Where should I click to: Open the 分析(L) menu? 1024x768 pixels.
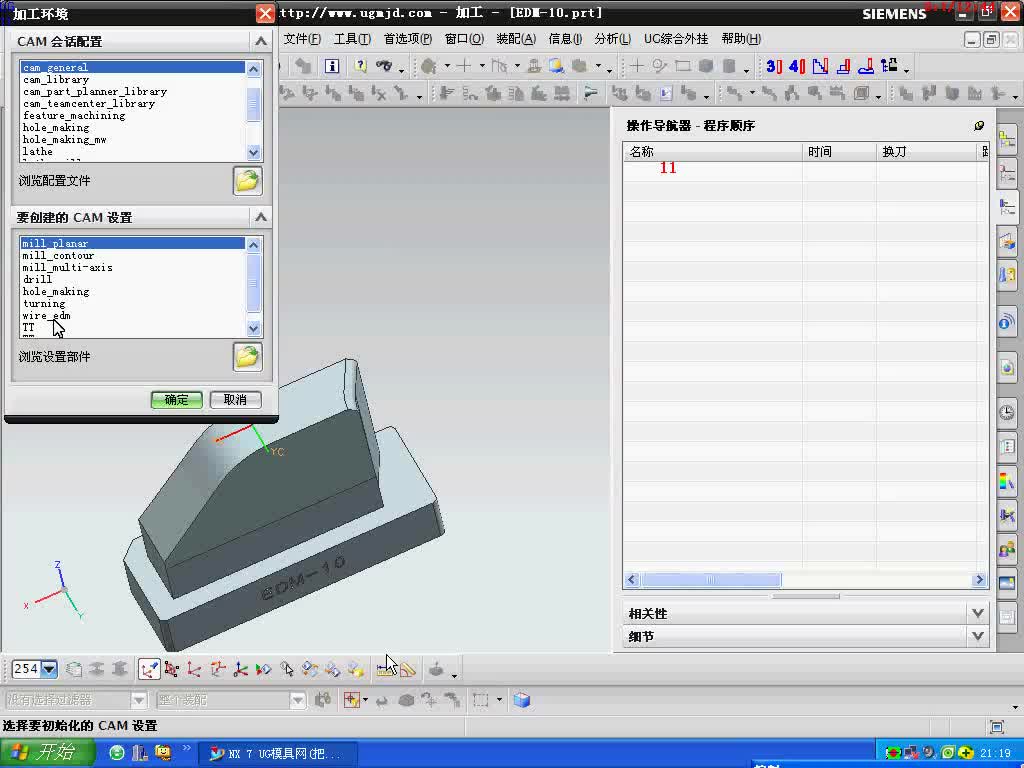click(x=612, y=39)
